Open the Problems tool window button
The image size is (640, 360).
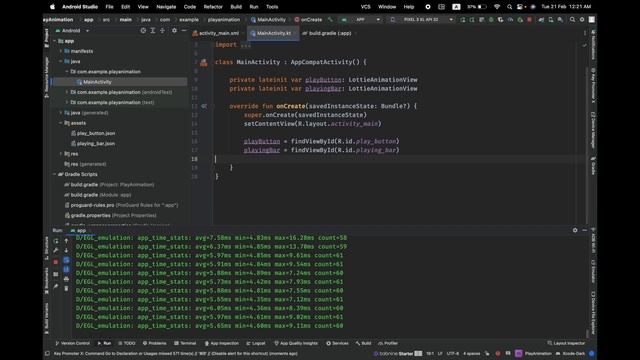point(155,343)
